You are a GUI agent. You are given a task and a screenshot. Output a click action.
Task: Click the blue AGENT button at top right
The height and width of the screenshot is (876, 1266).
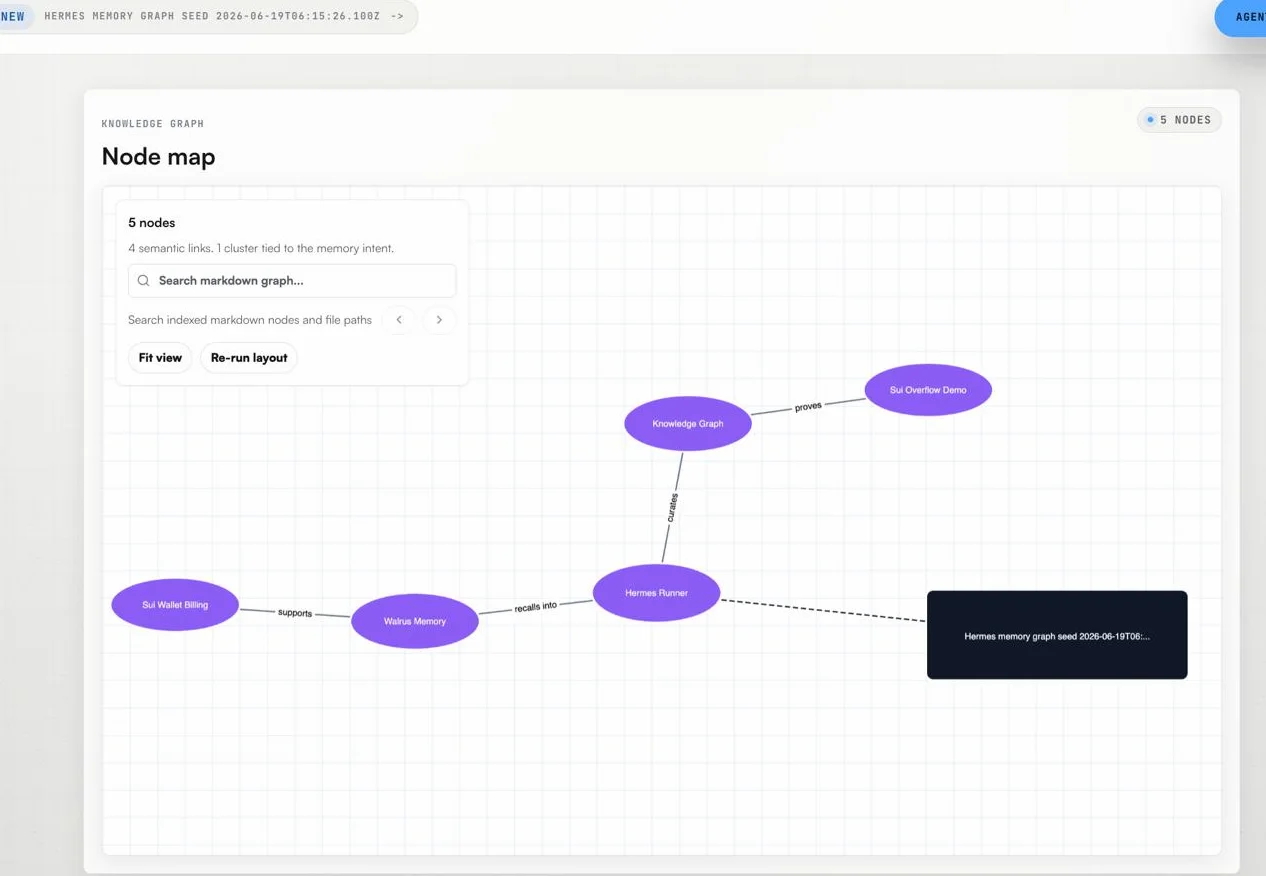click(1241, 17)
